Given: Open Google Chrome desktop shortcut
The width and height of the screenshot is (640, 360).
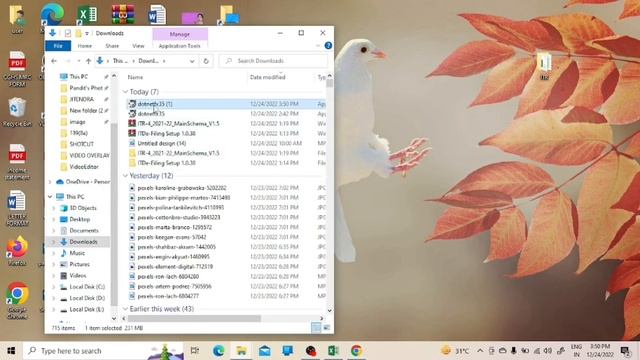Looking at the screenshot, I should pos(17,300).
